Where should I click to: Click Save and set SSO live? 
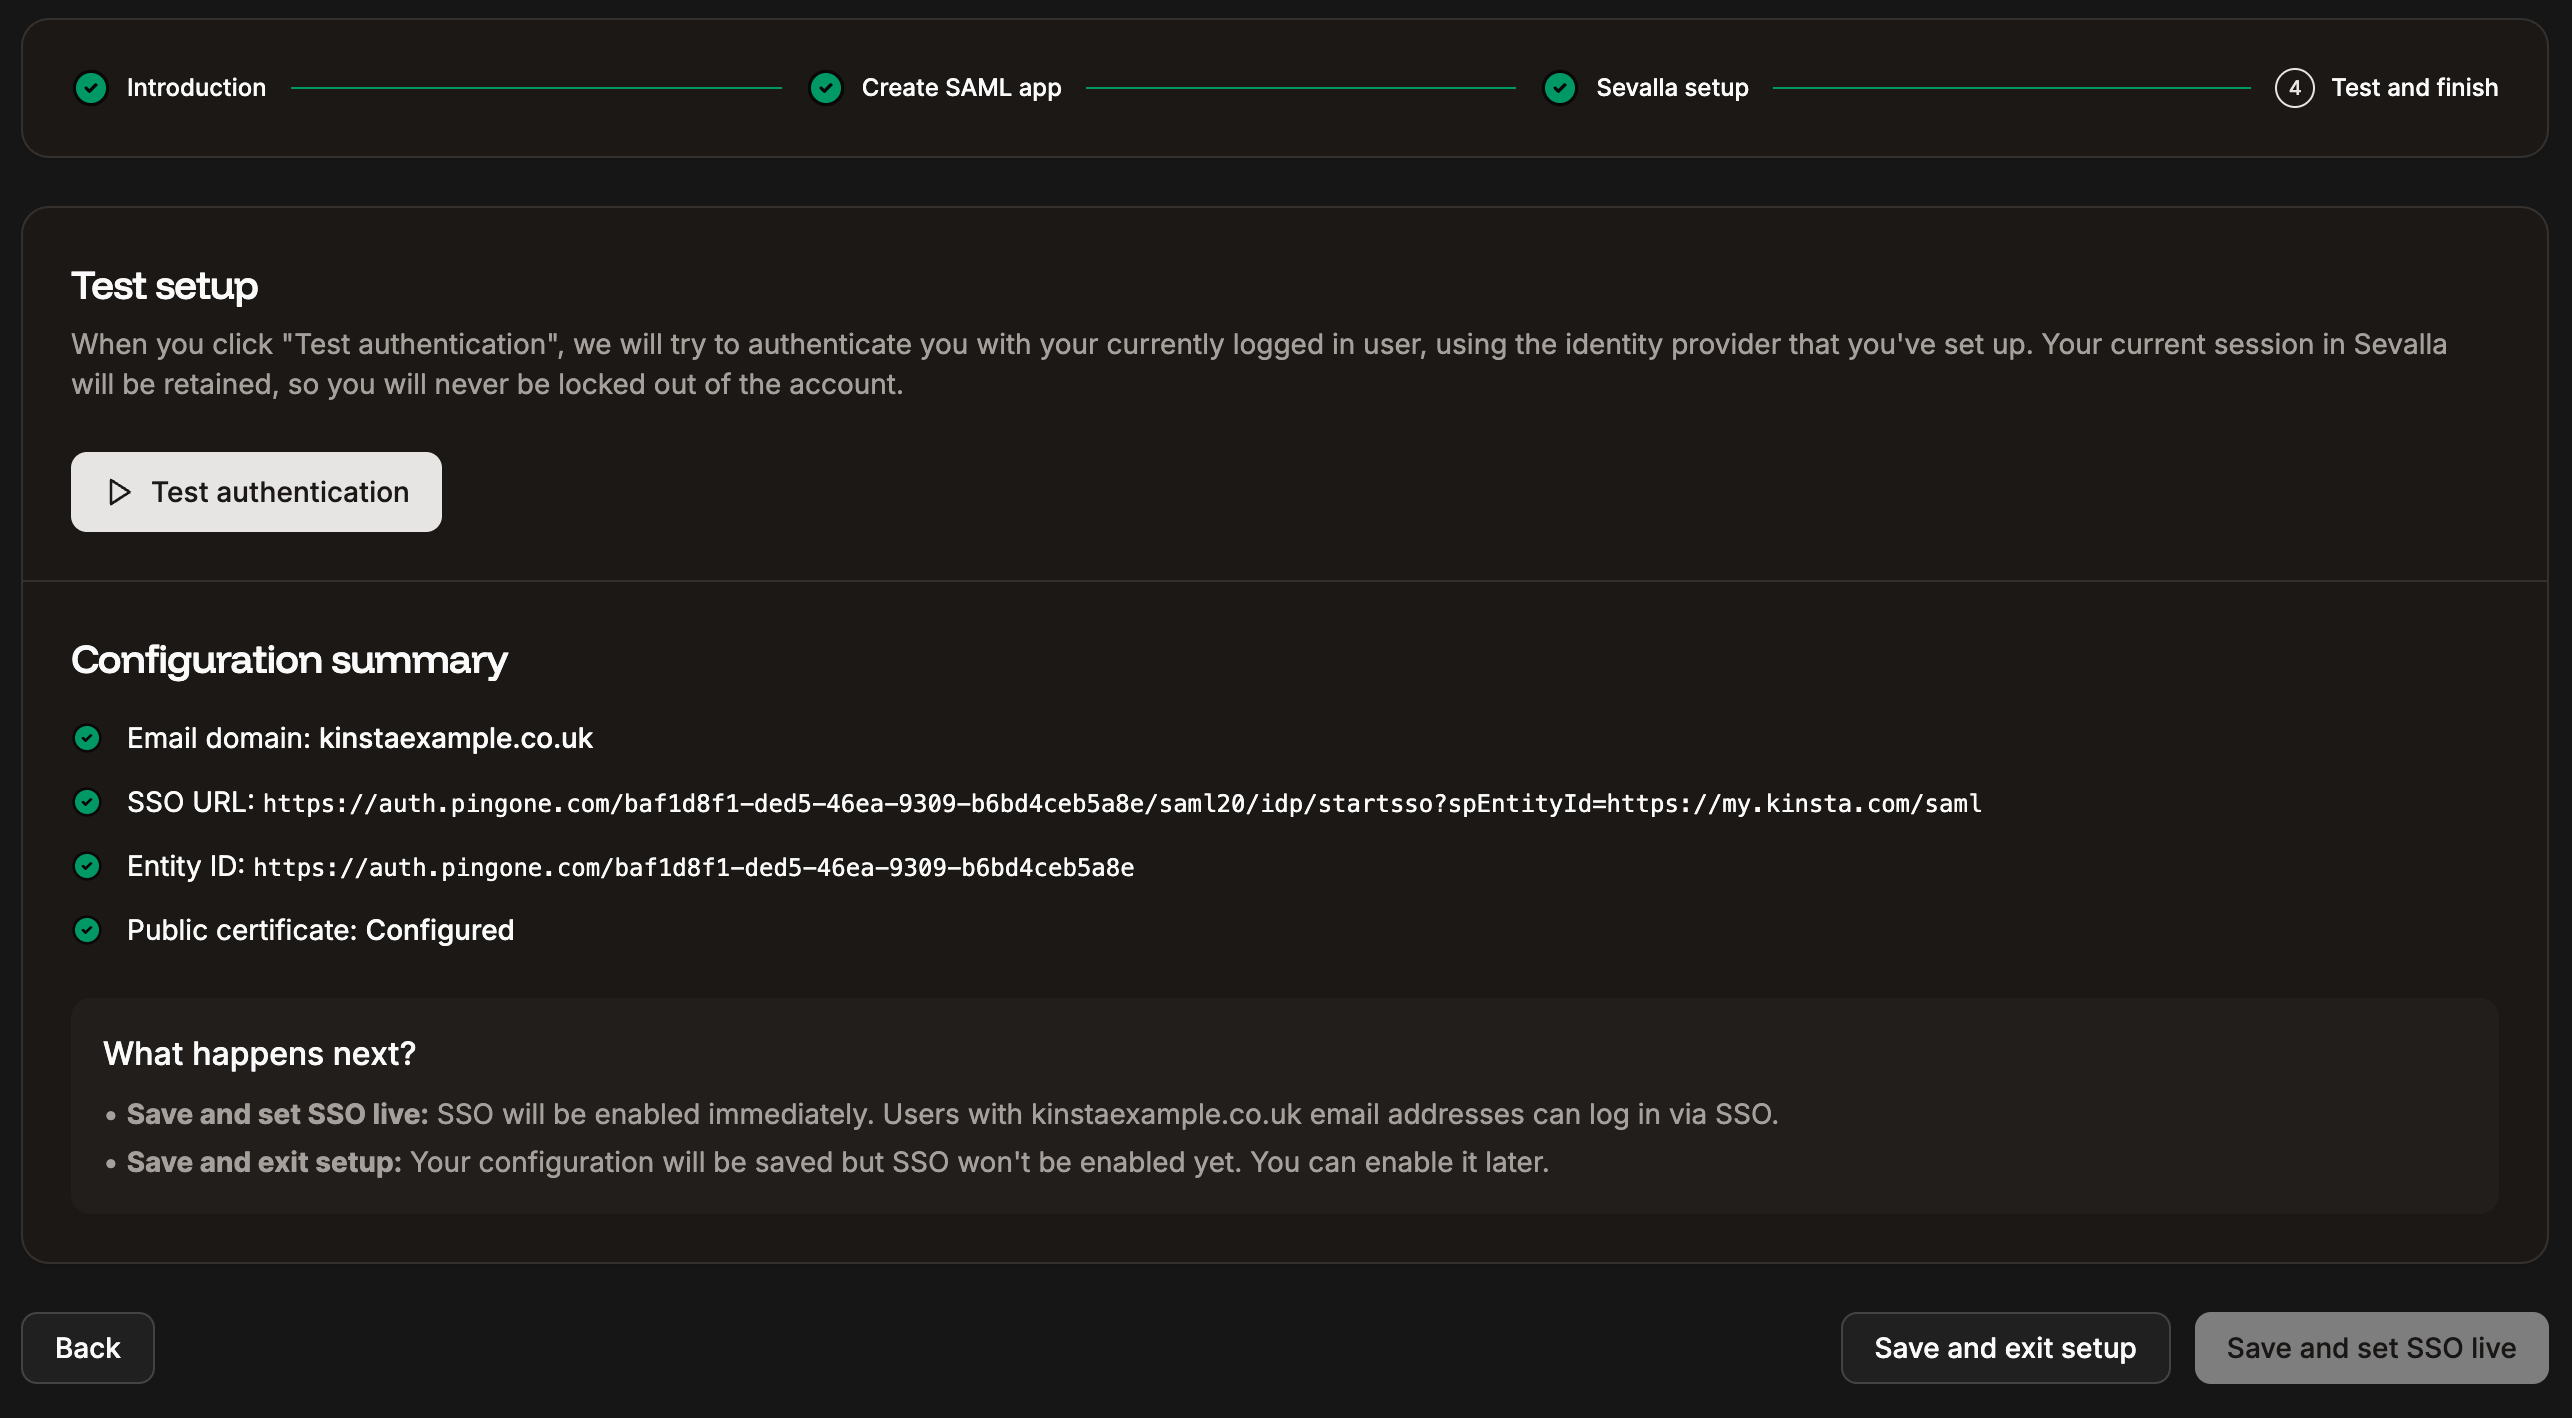[x=2371, y=1347]
